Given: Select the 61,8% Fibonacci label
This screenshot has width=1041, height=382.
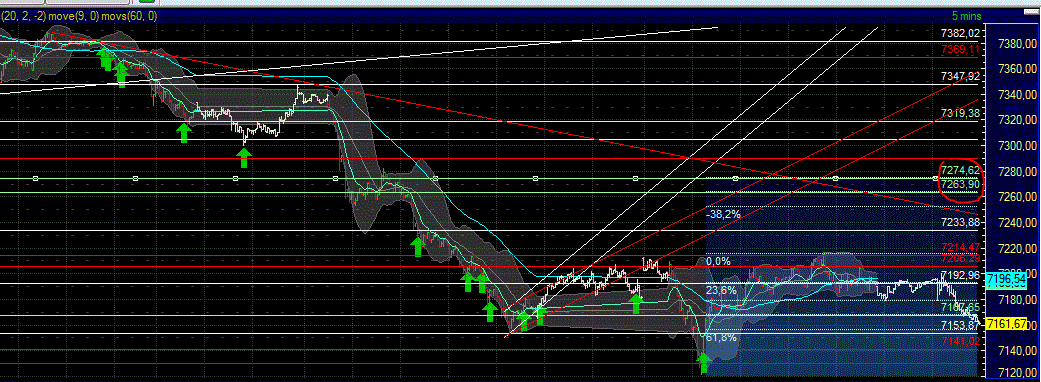Looking at the screenshot, I should pos(720,337).
